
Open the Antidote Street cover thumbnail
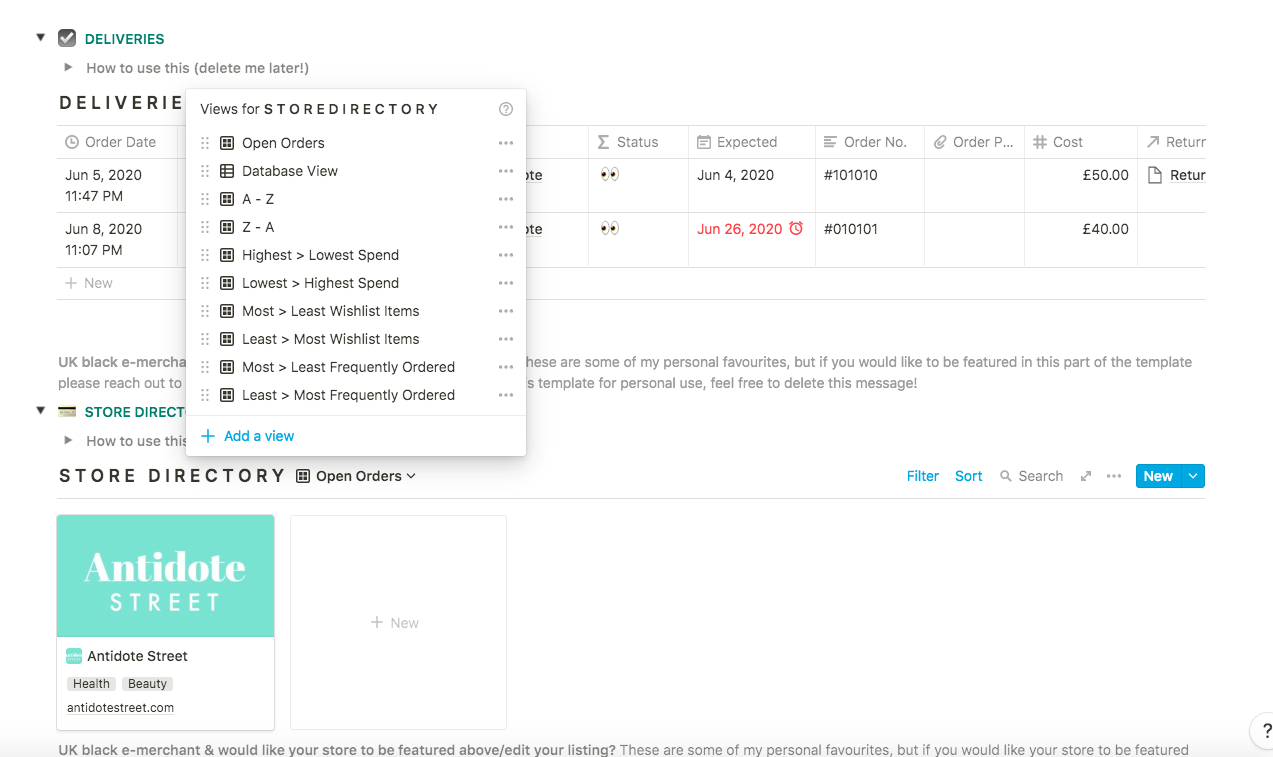[x=166, y=576]
